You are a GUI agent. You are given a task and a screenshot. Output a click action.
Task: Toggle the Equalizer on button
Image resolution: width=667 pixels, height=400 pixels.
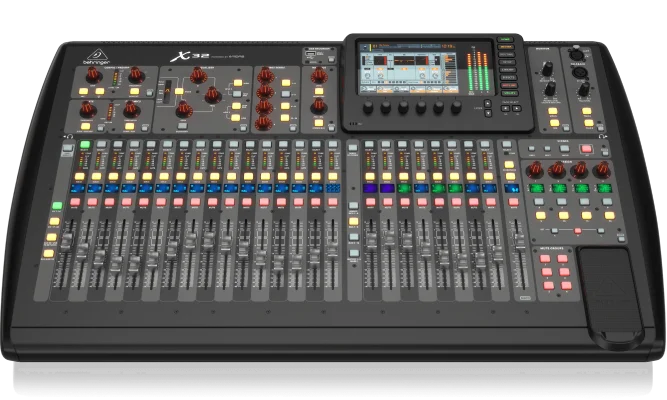pyautogui.click(x=182, y=126)
